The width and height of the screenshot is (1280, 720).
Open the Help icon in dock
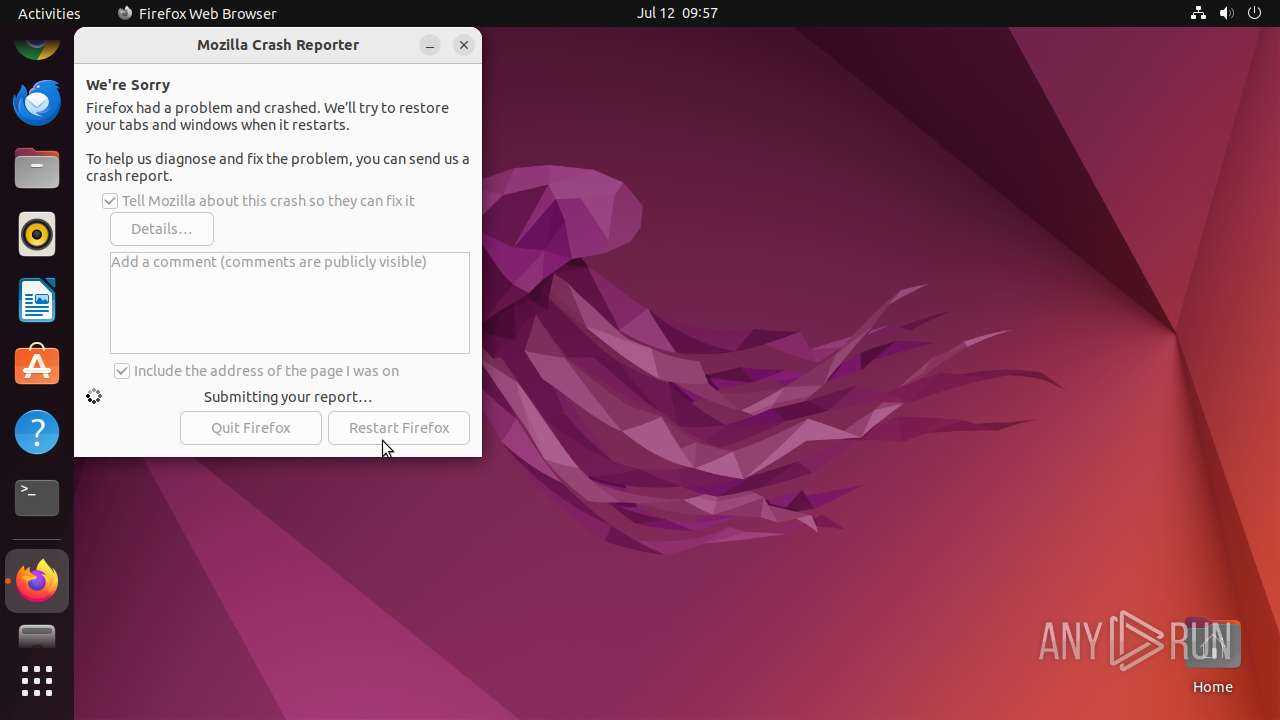click(x=37, y=432)
